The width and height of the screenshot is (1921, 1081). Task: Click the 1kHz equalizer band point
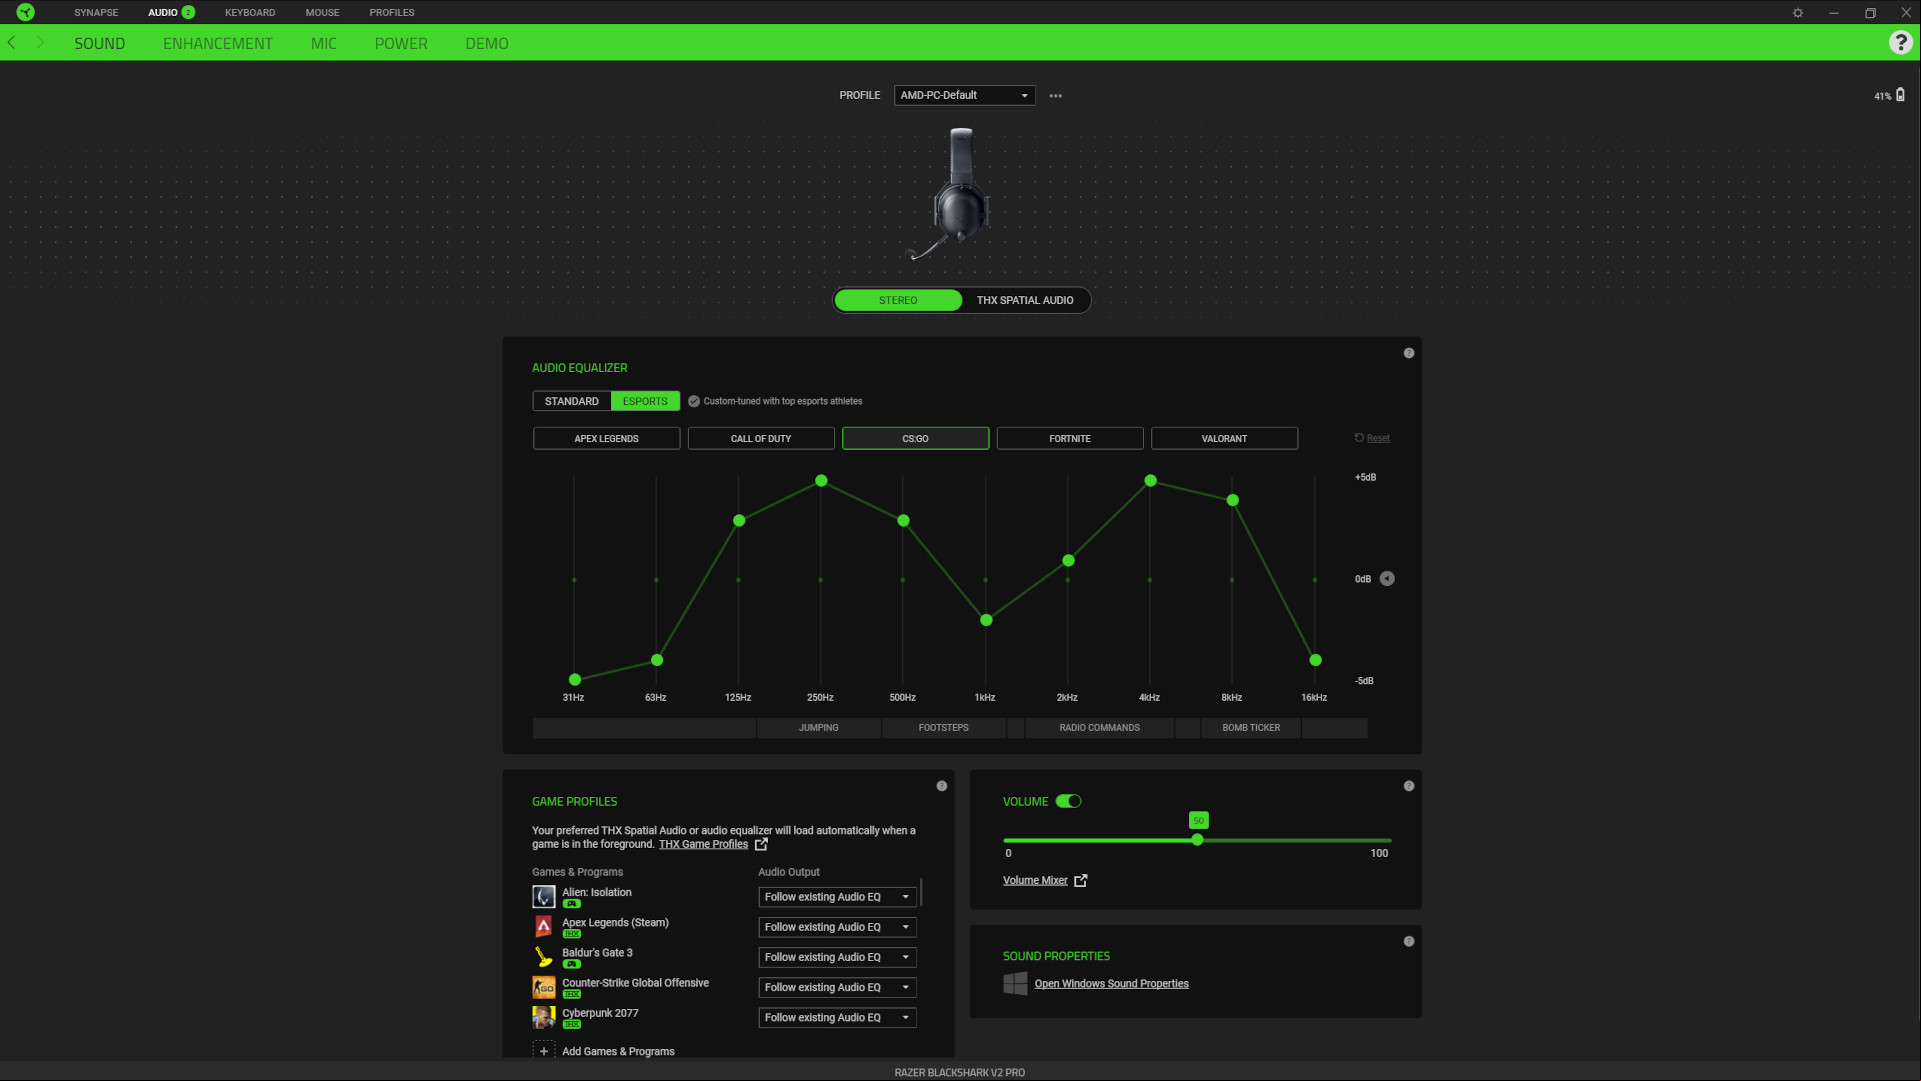[x=986, y=620]
